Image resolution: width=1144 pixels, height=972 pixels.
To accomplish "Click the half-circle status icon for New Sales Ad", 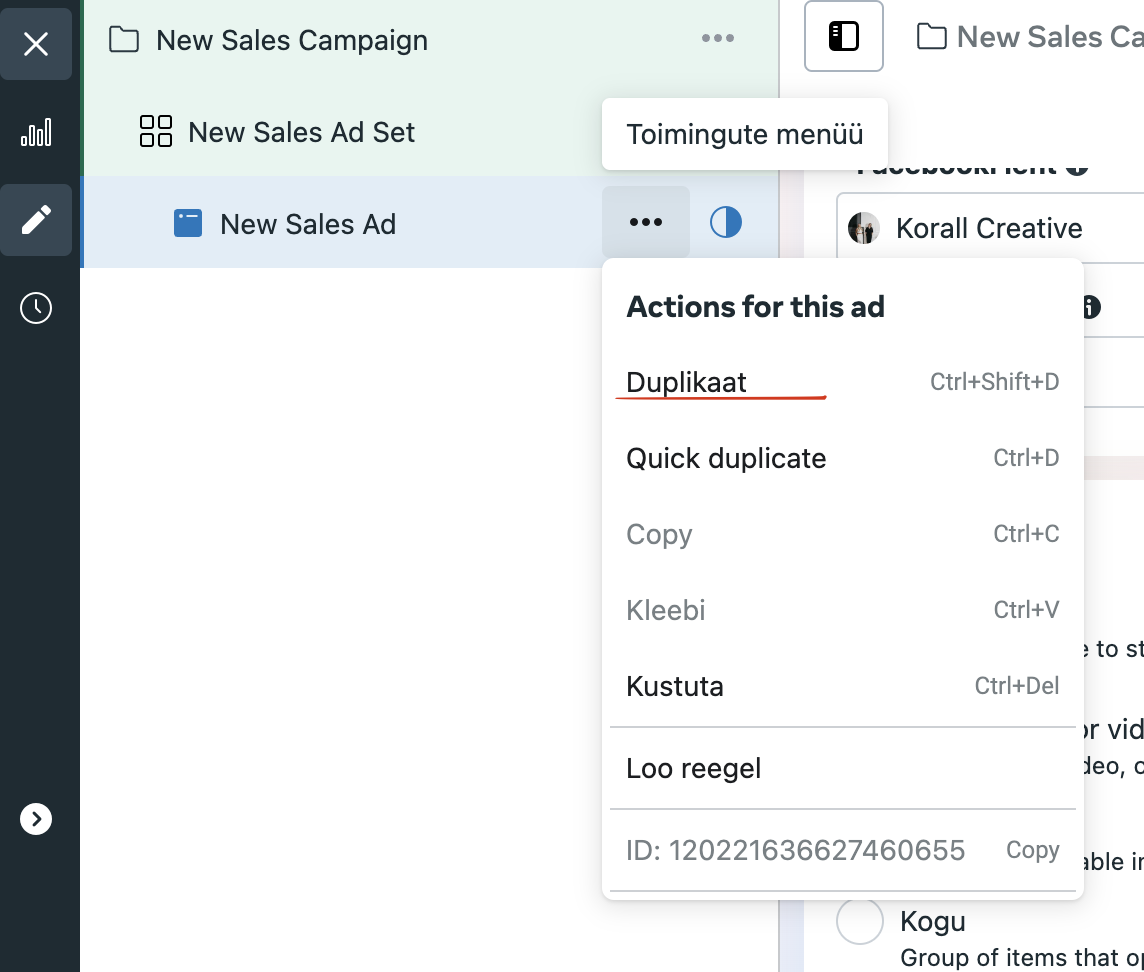I will pyautogui.click(x=726, y=222).
